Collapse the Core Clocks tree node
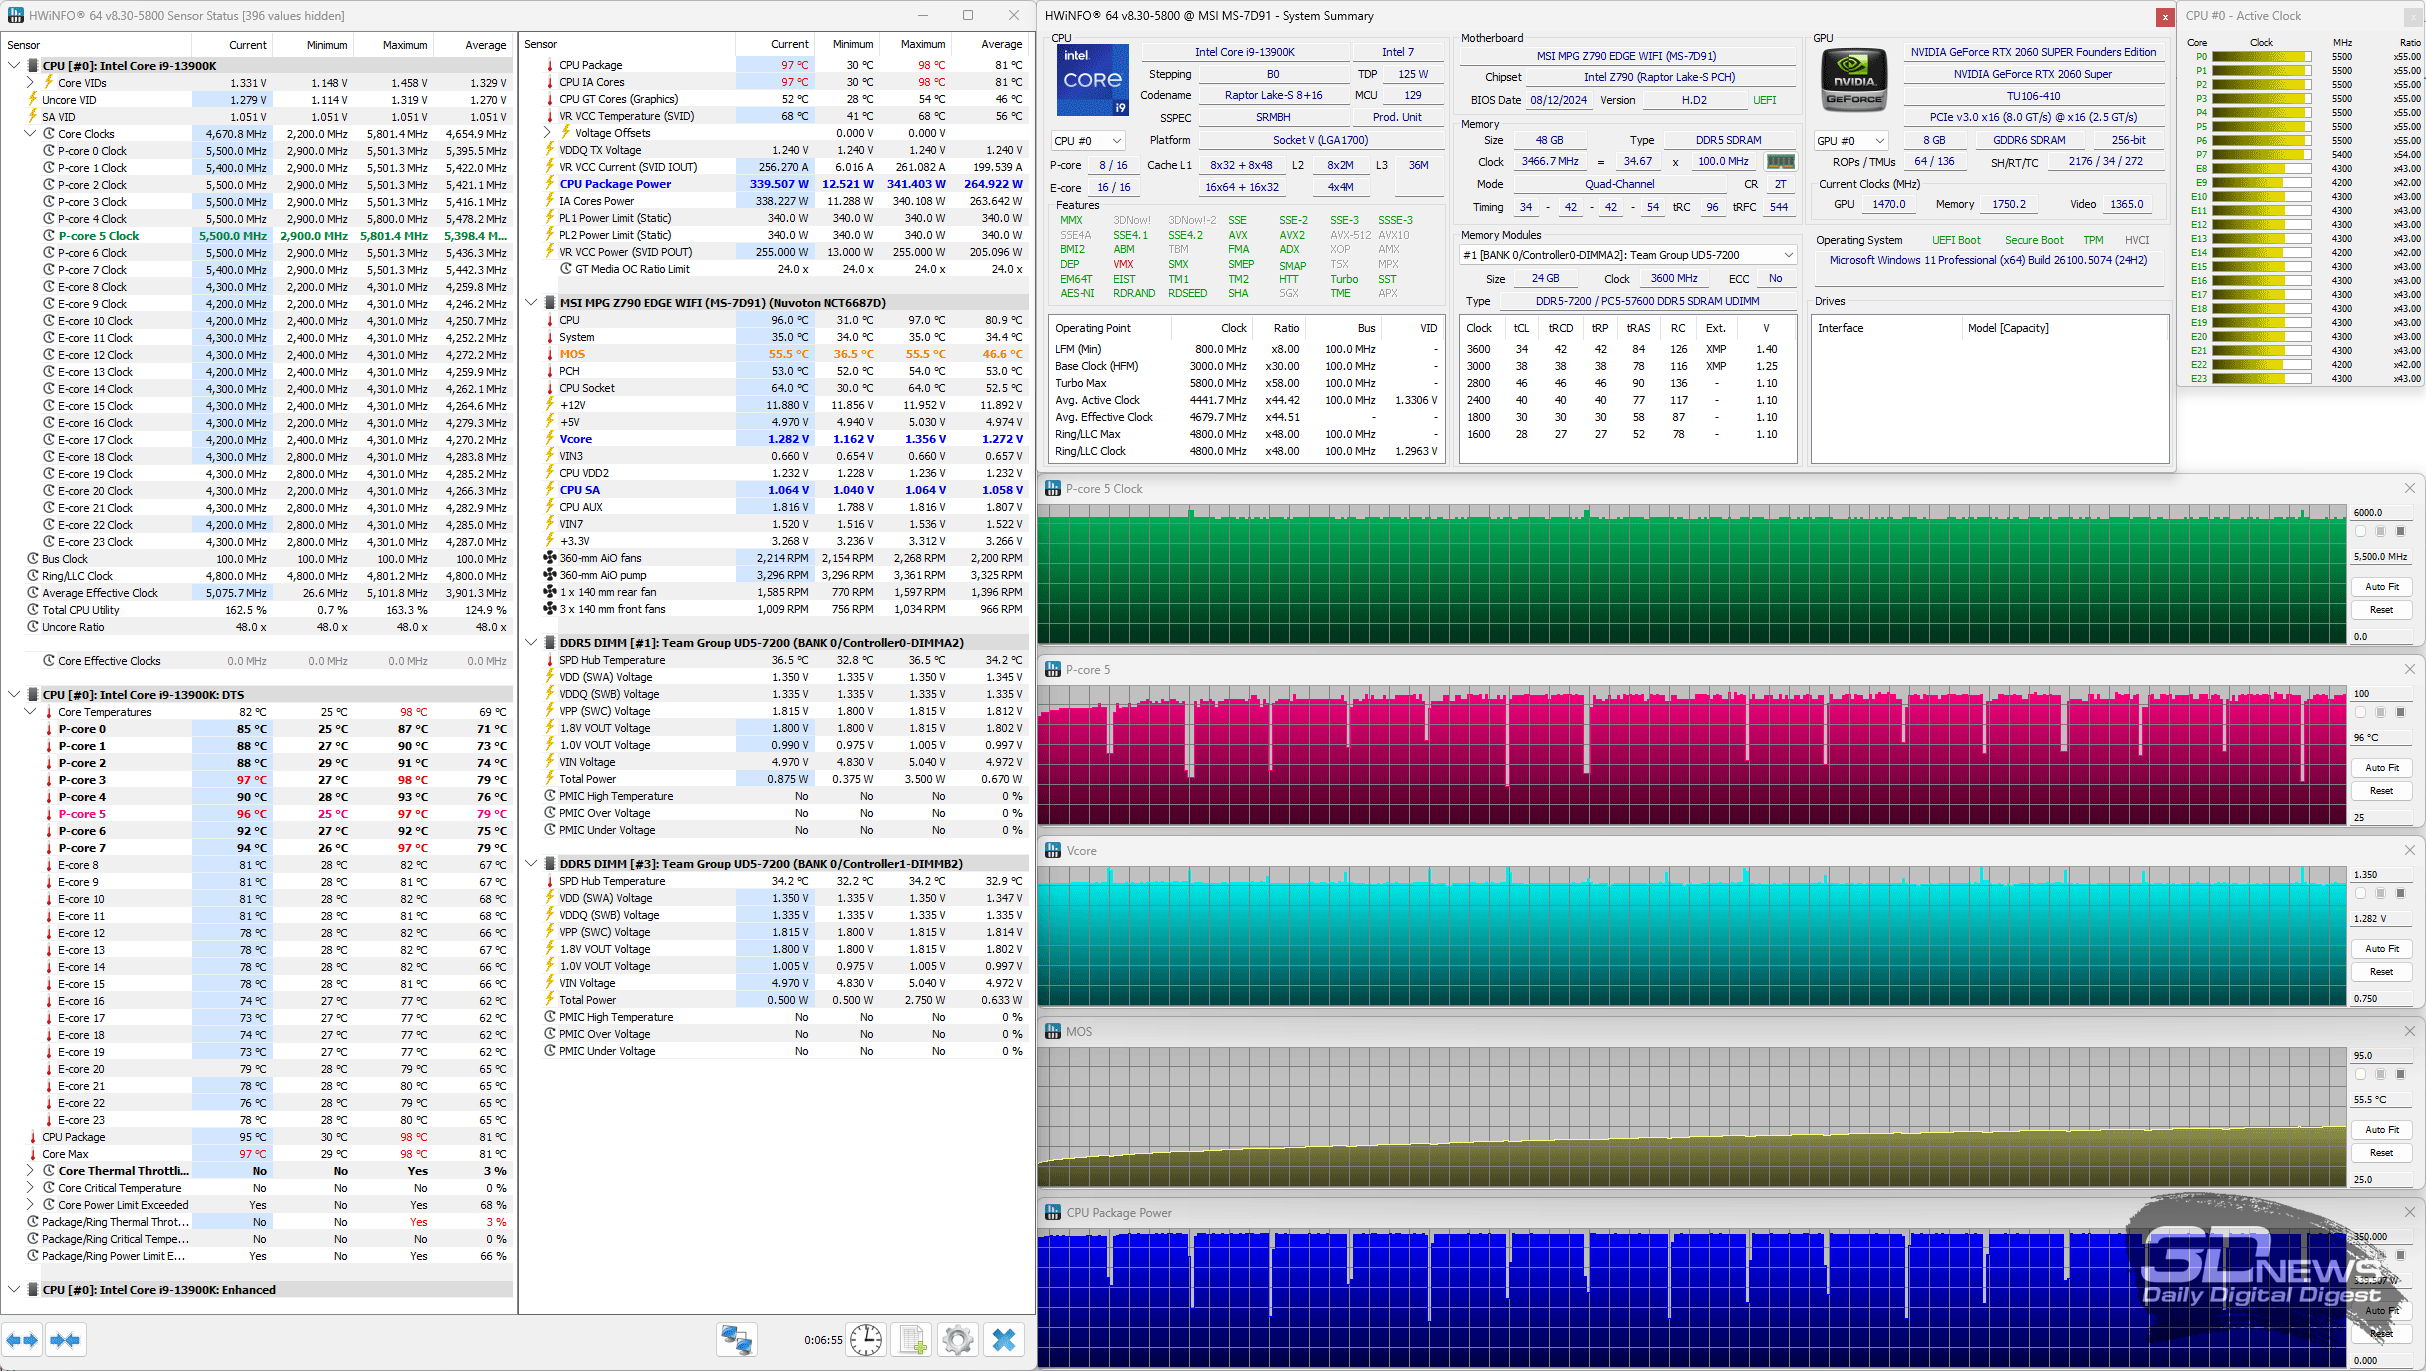Screen dimensions: 2426x1371 coord(31,134)
